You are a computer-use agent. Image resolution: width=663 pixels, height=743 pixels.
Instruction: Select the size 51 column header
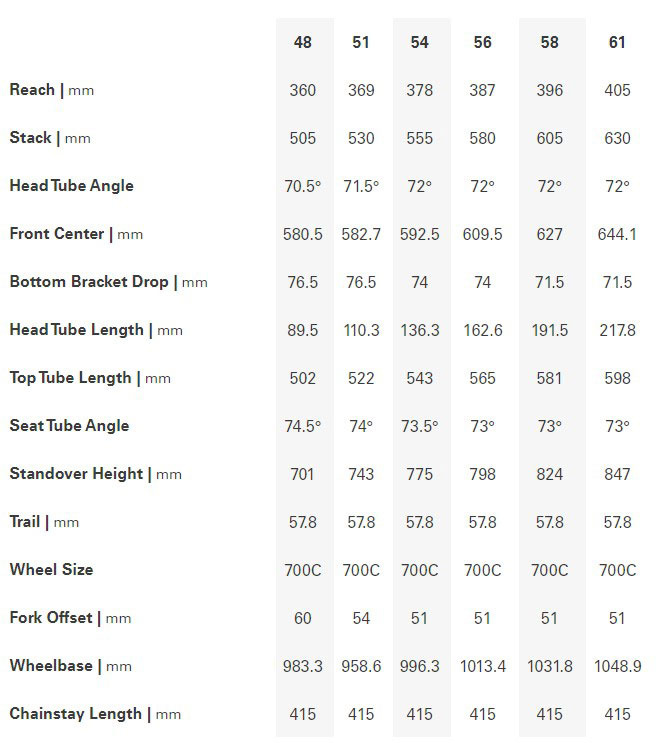click(x=361, y=42)
